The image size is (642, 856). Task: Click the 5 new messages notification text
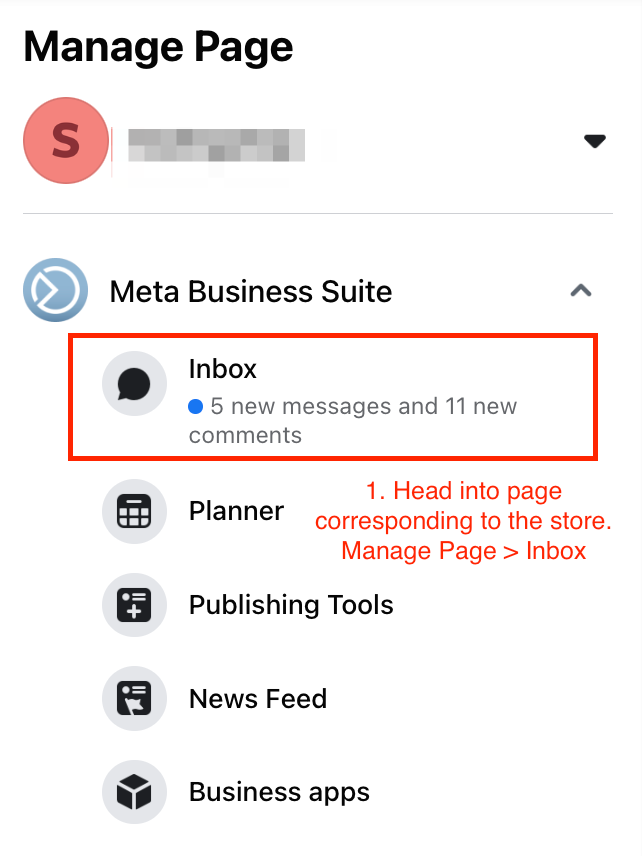[353, 420]
